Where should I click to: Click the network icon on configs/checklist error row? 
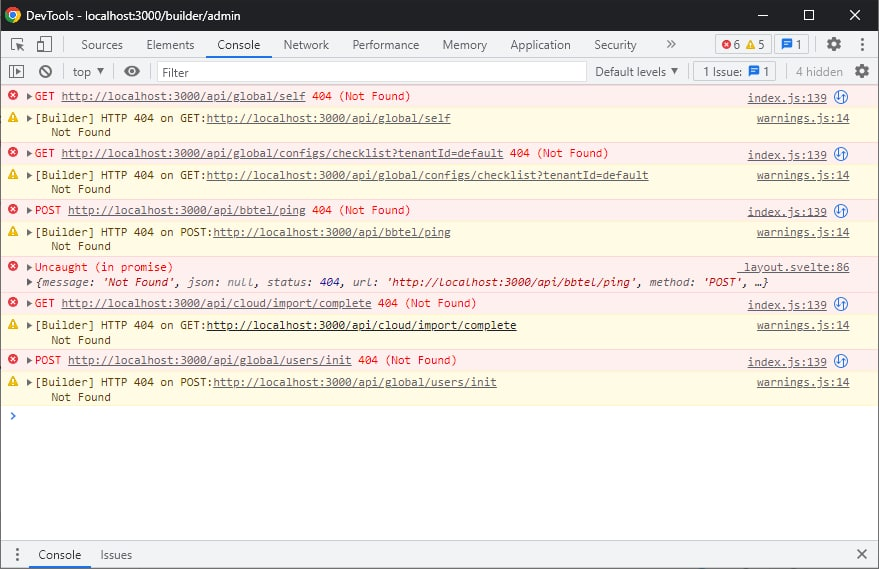[840, 154]
